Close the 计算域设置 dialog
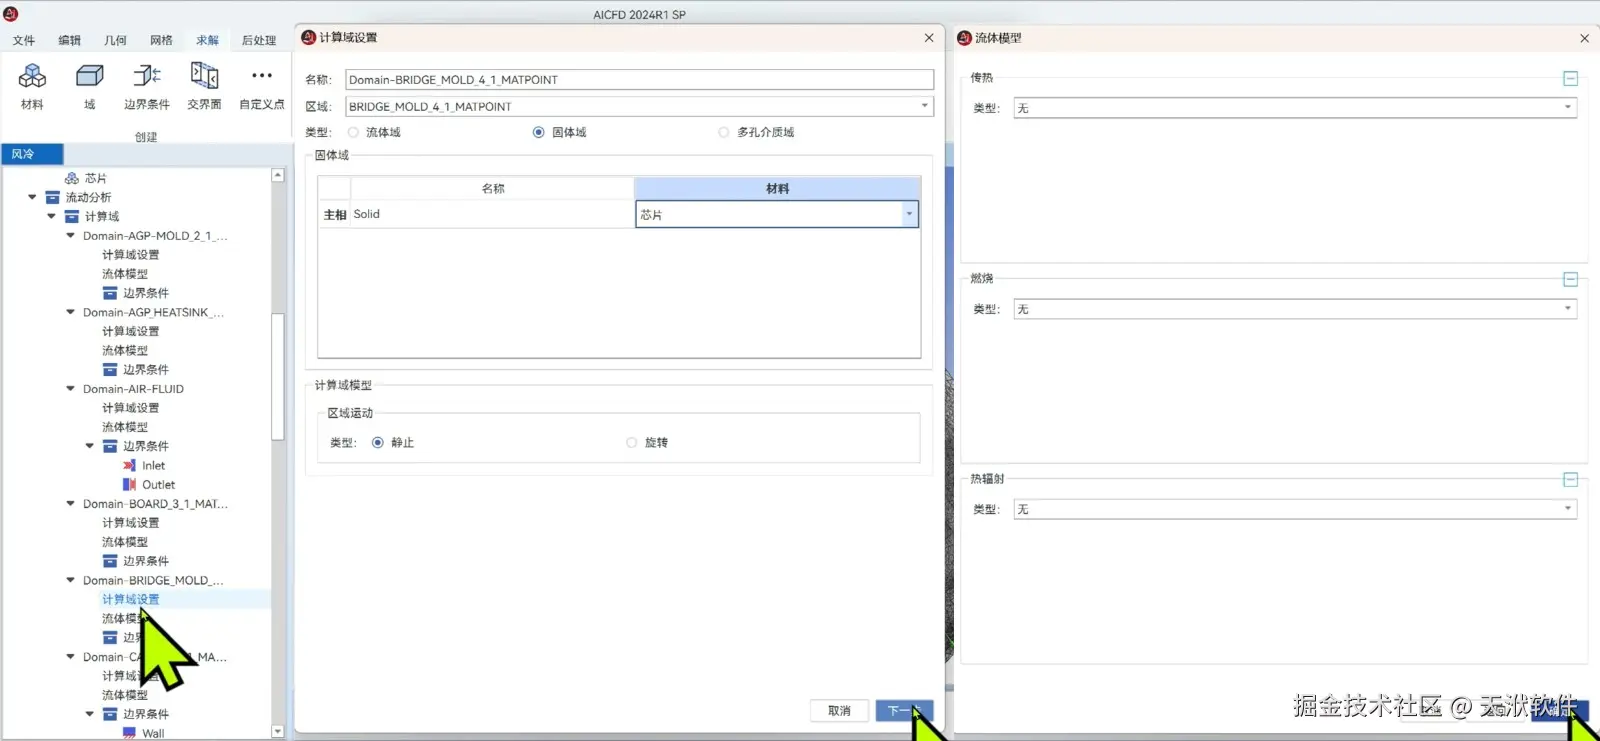The height and width of the screenshot is (741, 1600). click(x=929, y=38)
